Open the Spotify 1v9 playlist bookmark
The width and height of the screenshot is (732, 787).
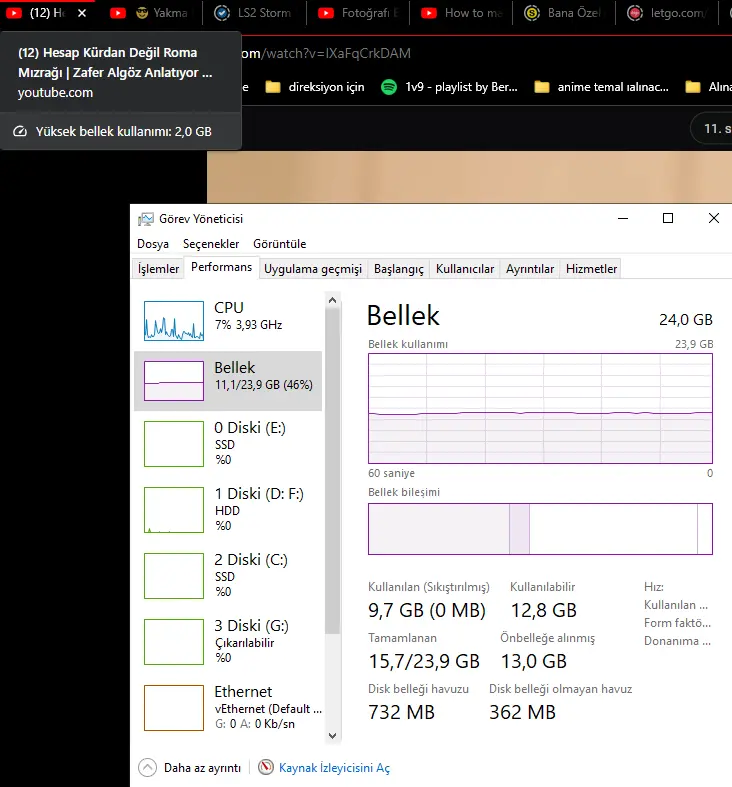click(449, 87)
